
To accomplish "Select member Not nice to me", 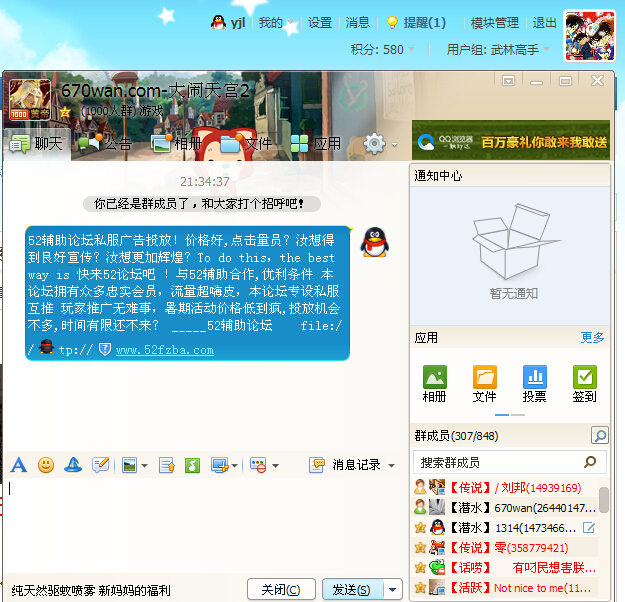I will pyautogui.click(x=505, y=587).
